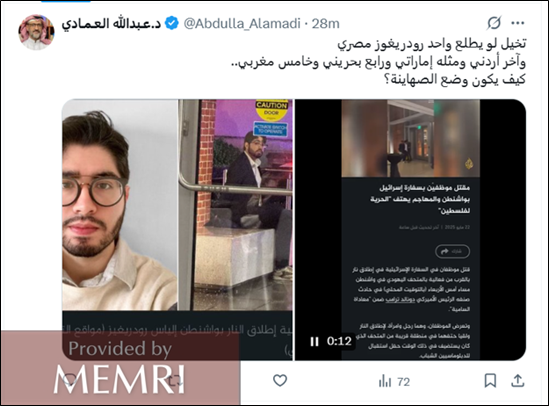Click the Al Jazeera logo in the video
The image size is (549, 406).
tap(469, 164)
